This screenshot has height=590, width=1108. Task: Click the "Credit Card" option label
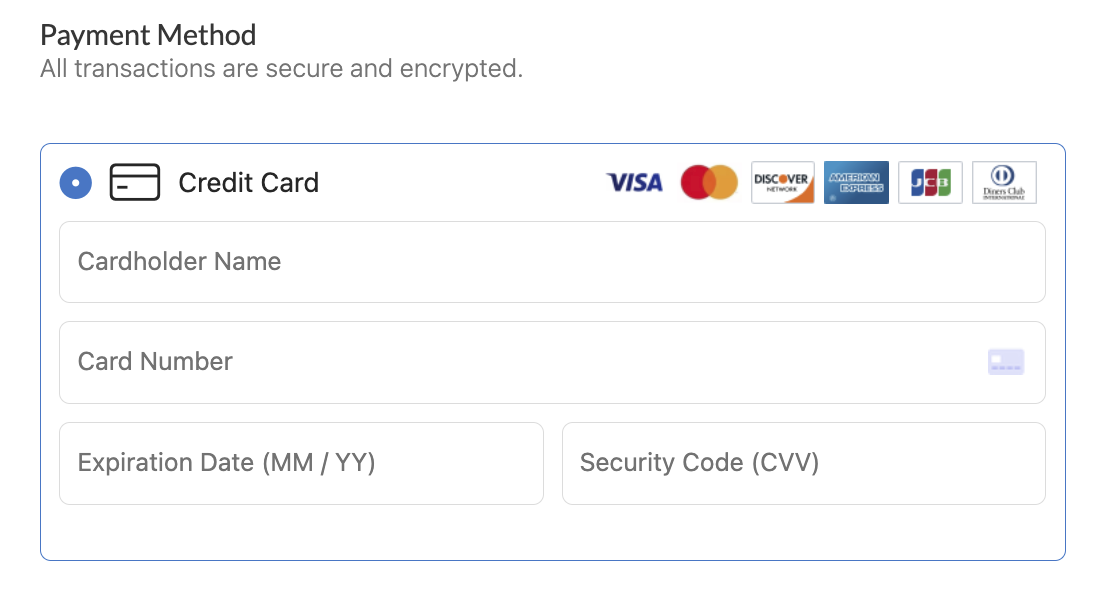(248, 183)
